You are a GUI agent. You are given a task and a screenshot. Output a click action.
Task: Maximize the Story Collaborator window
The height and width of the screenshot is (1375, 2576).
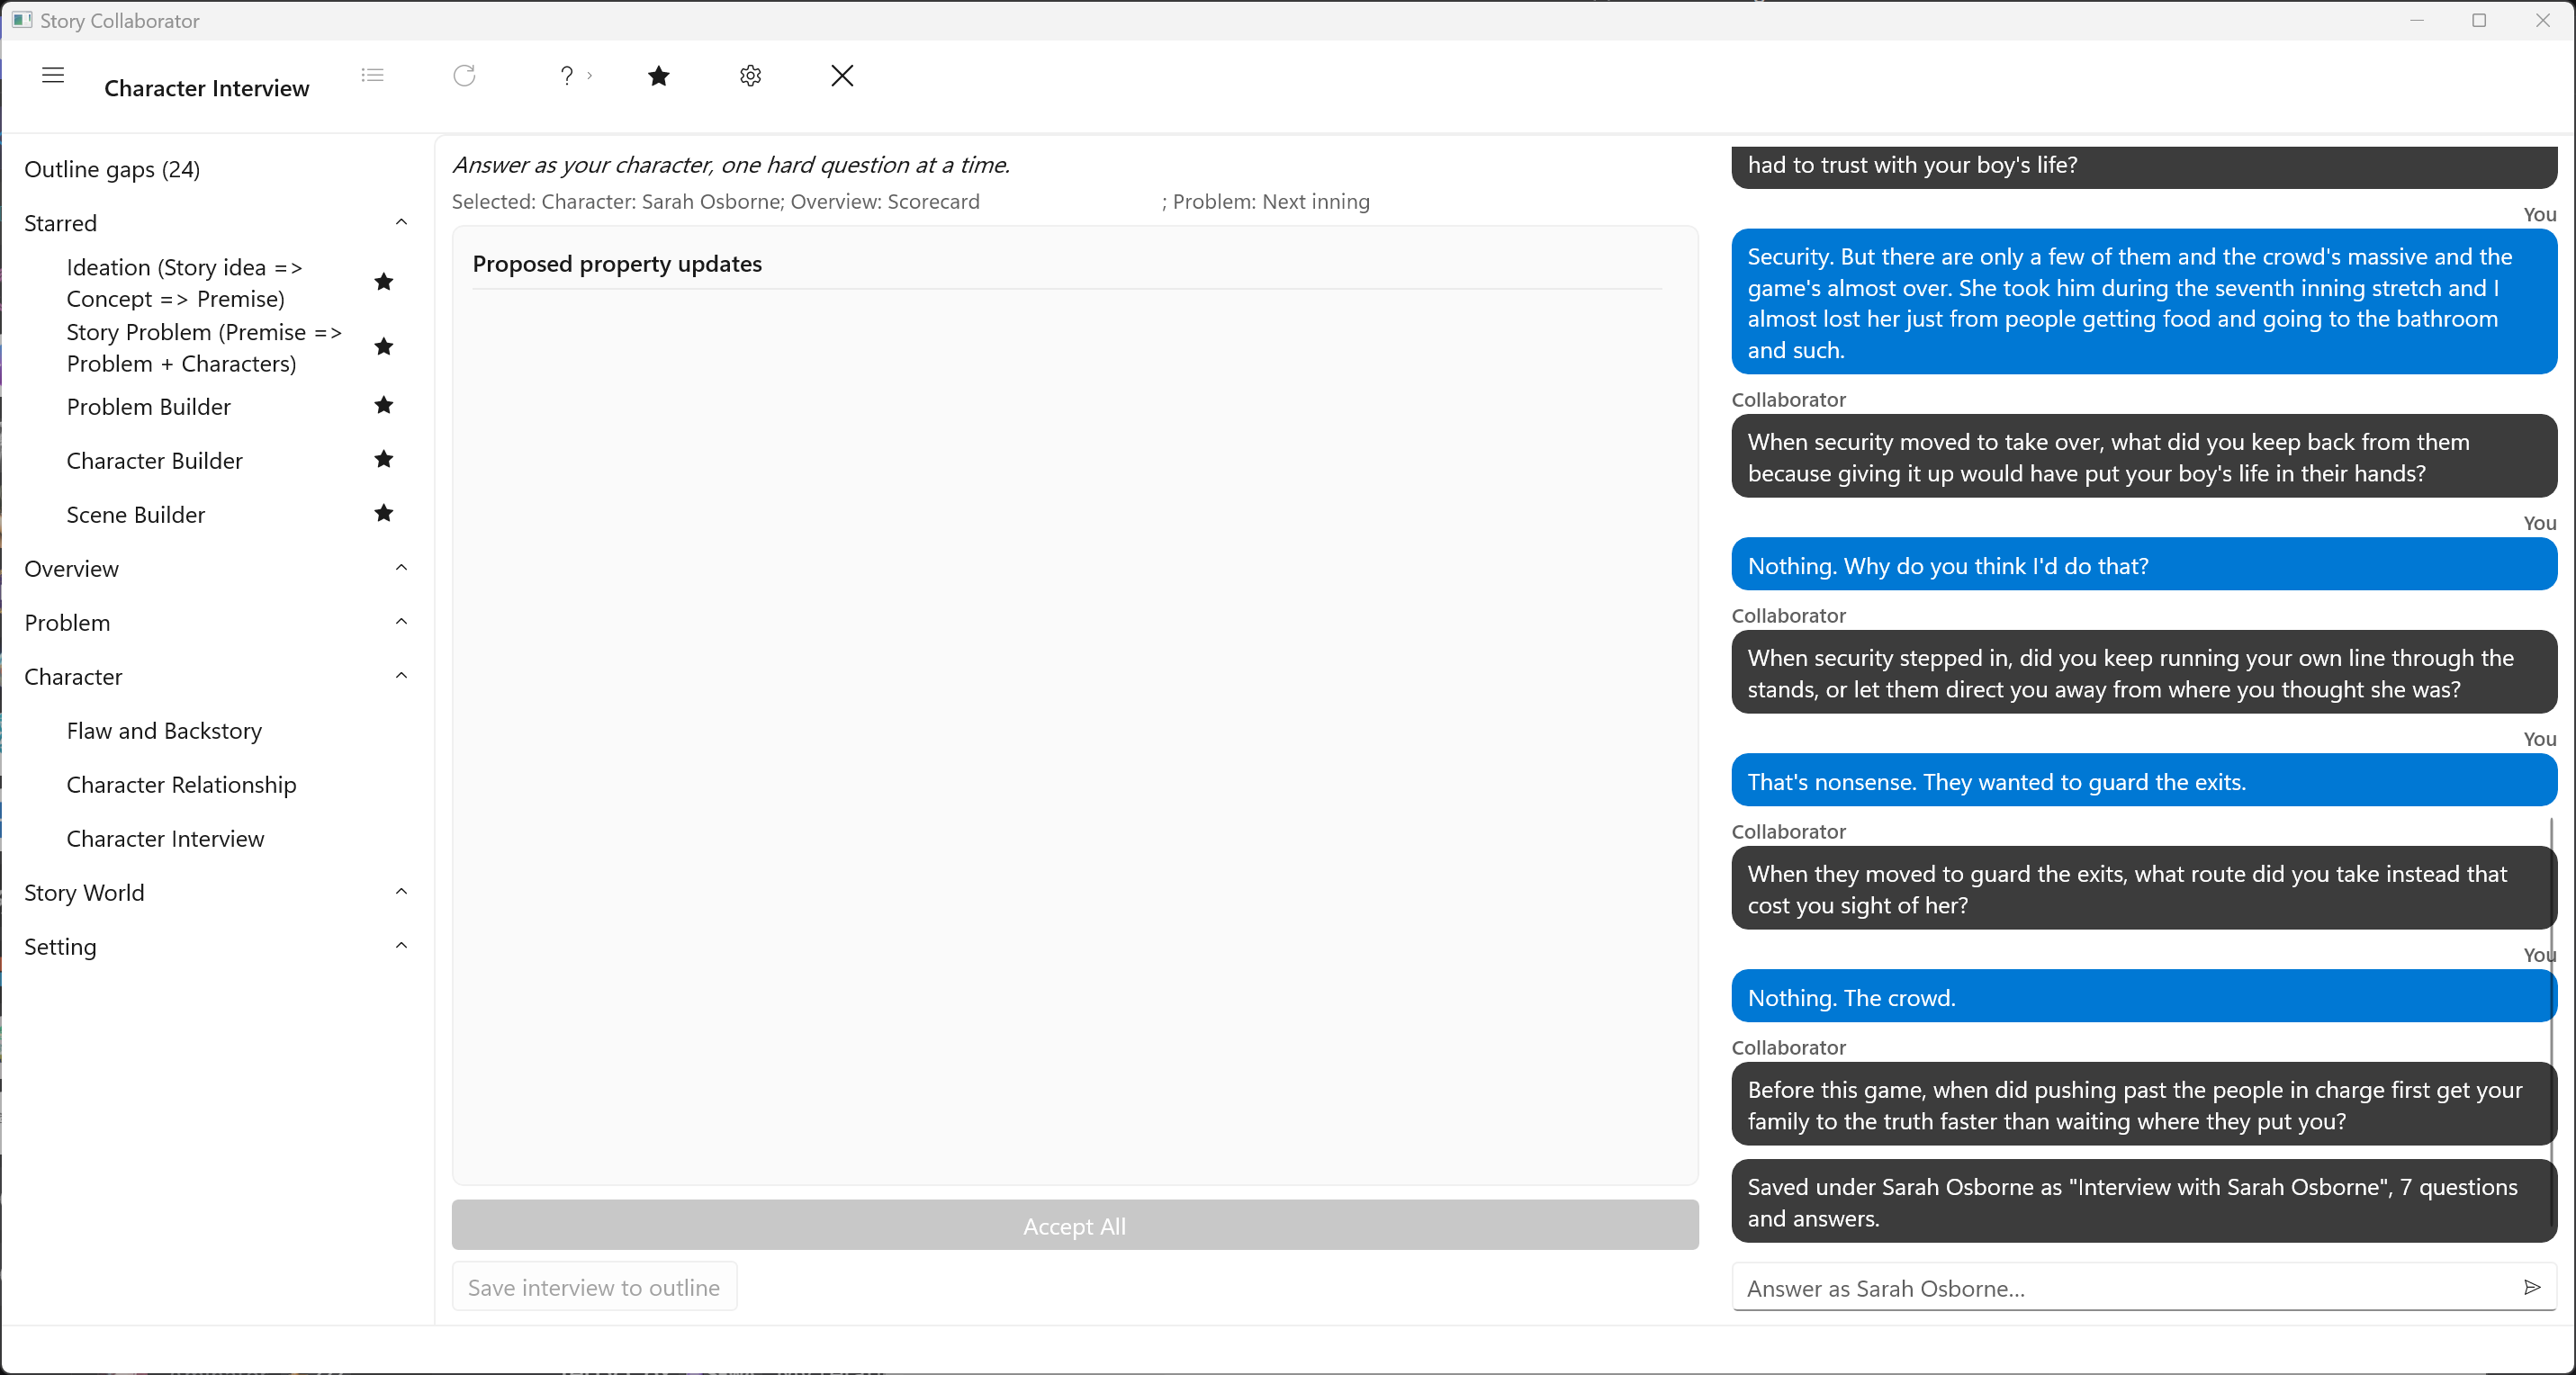coord(2479,20)
